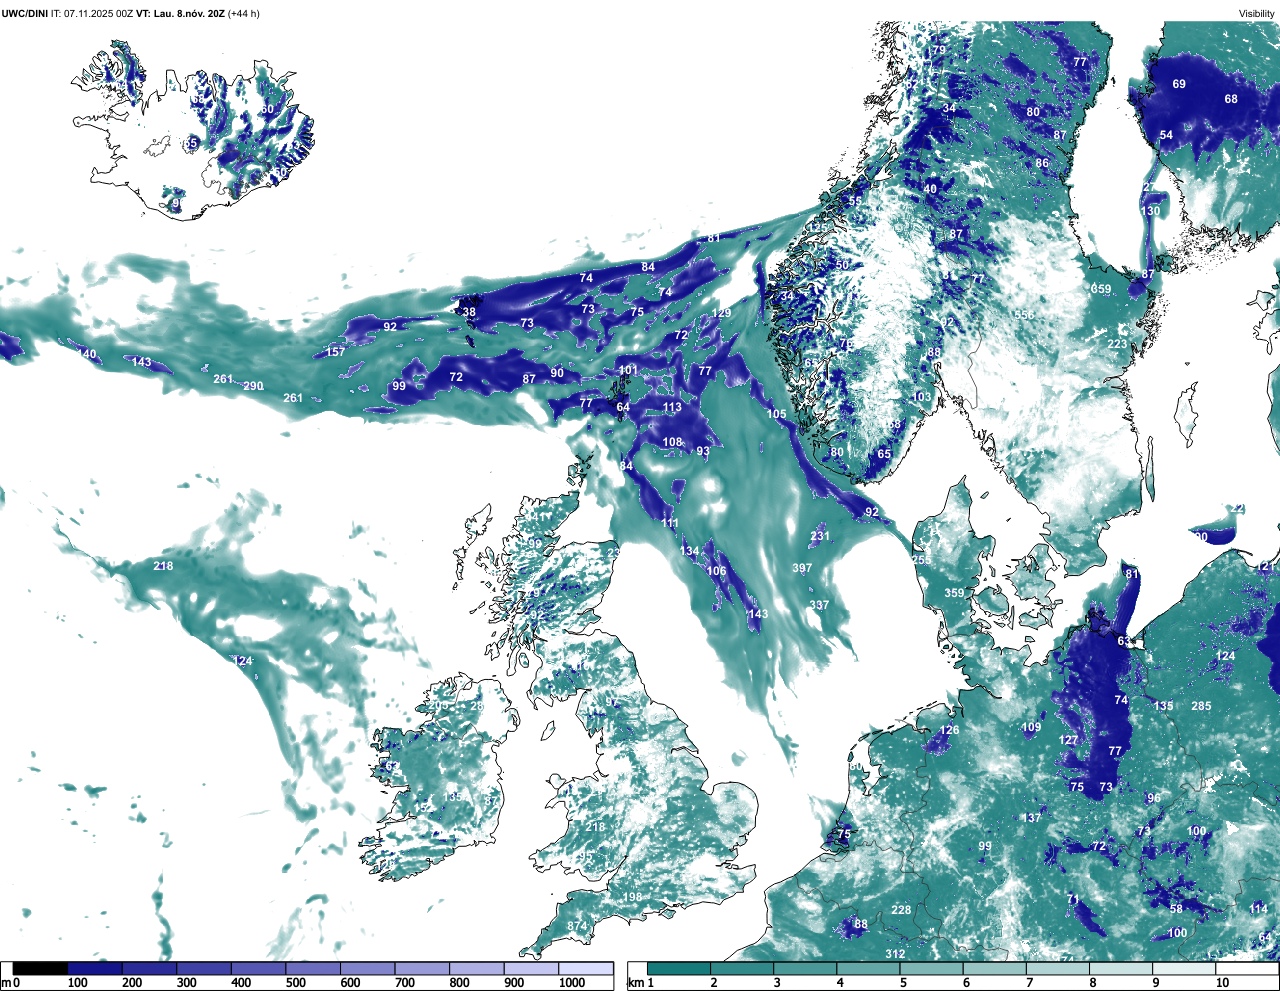Click the '359' visibility value on map
The width and height of the screenshot is (1280, 991).
[955, 593]
